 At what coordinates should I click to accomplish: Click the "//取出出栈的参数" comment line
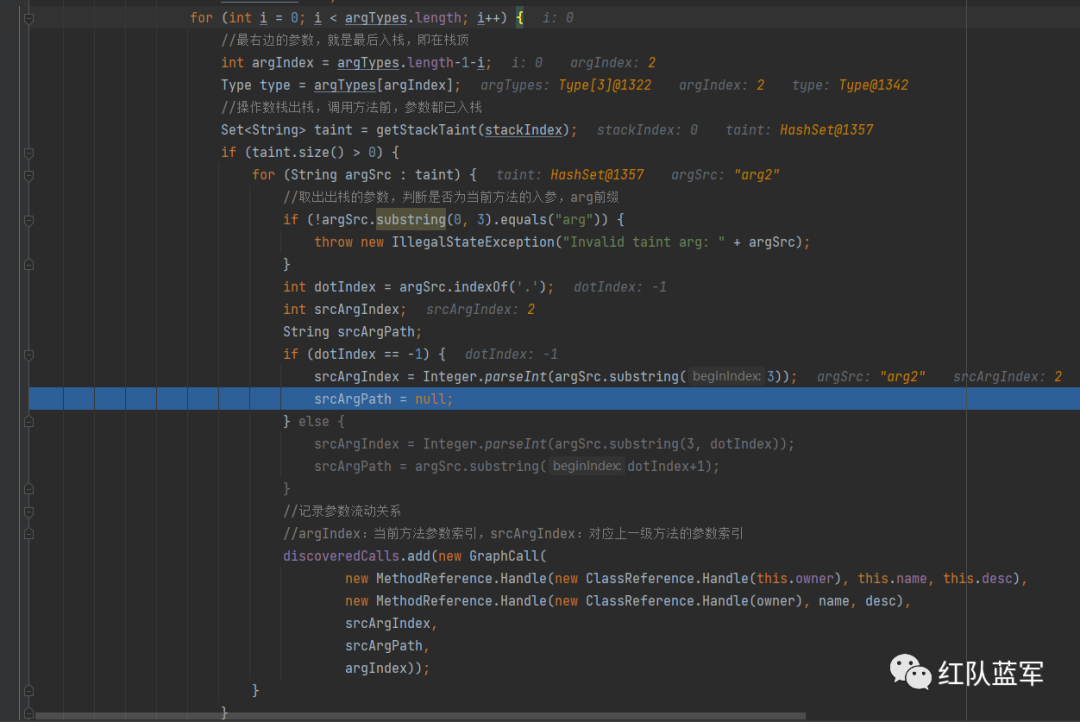pyautogui.click(x=450, y=198)
